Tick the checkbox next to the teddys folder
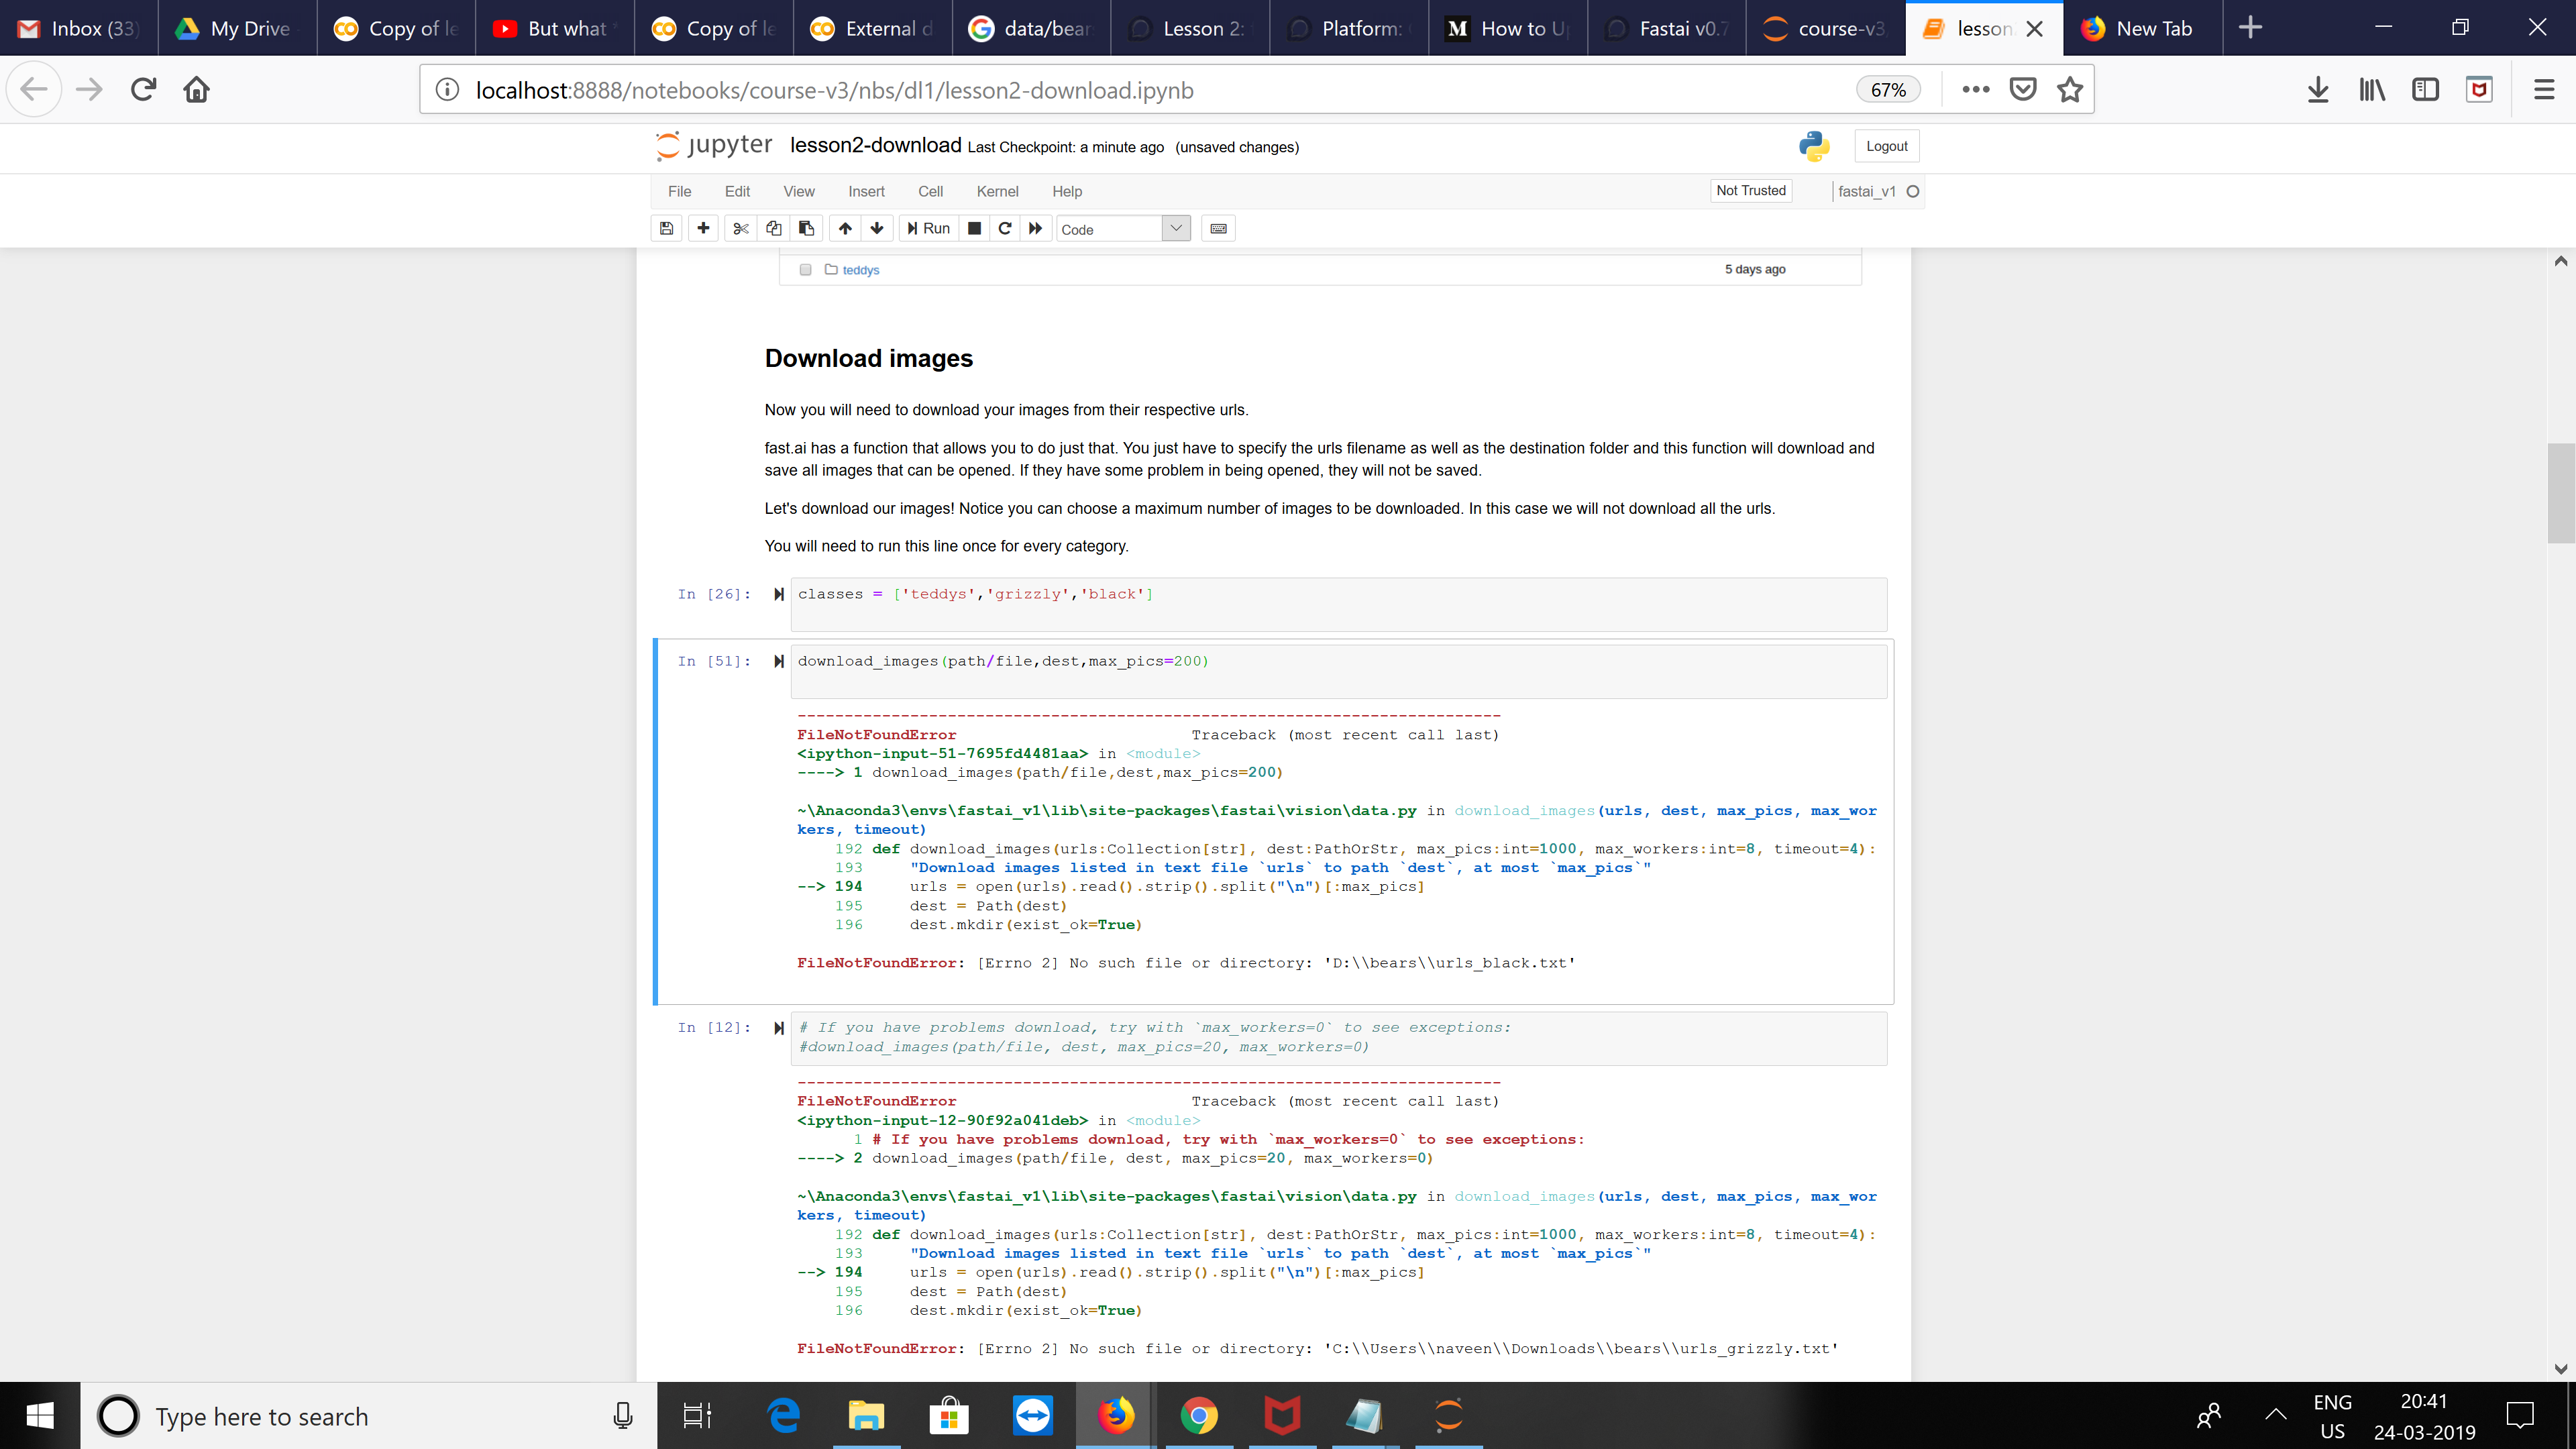This screenshot has height=1449, width=2576. coord(805,270)
